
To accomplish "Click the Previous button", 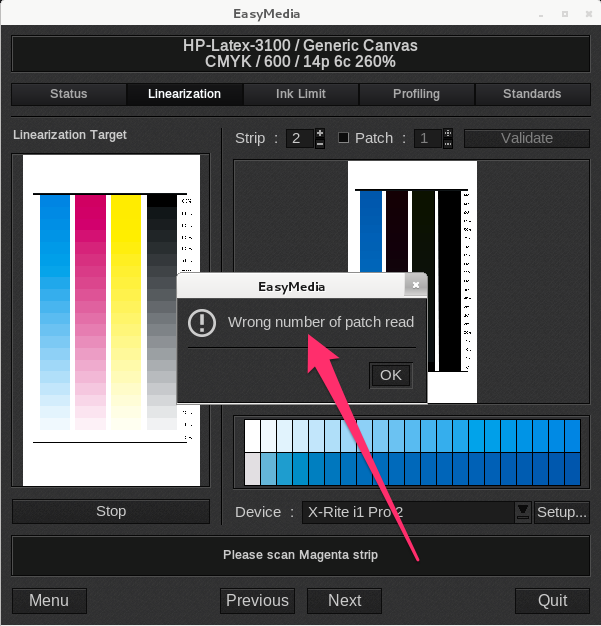I will (257, 600).
